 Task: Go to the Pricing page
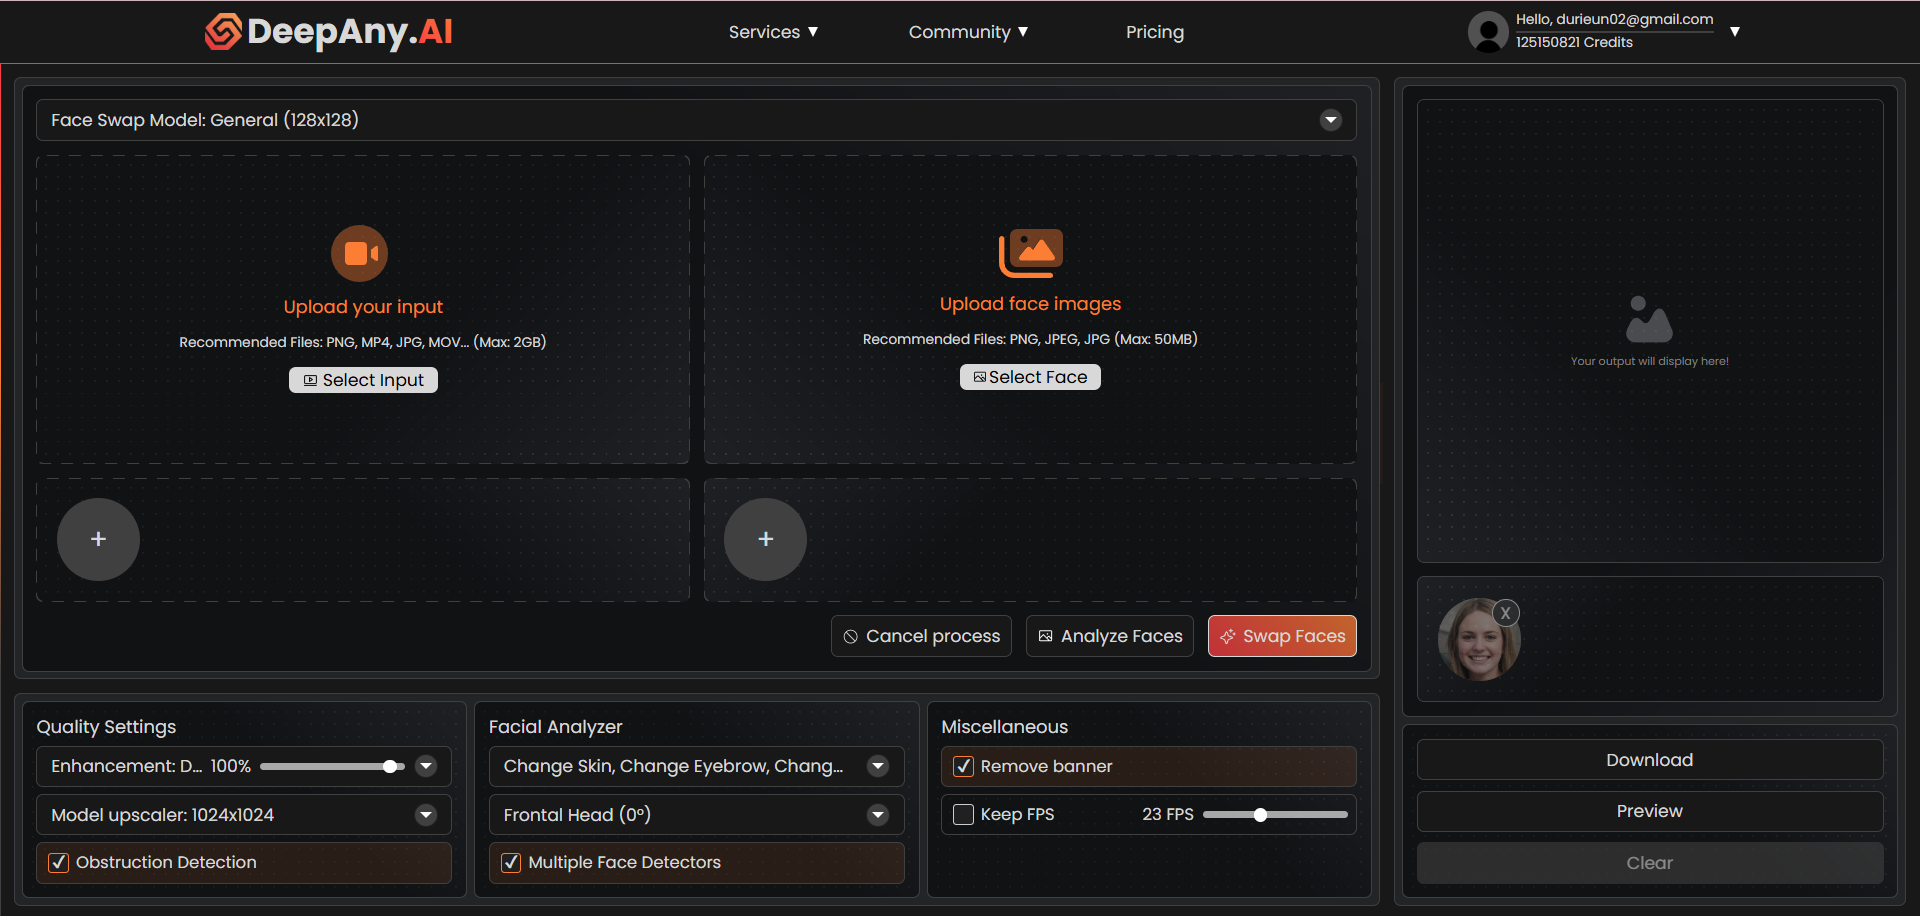1155,32
